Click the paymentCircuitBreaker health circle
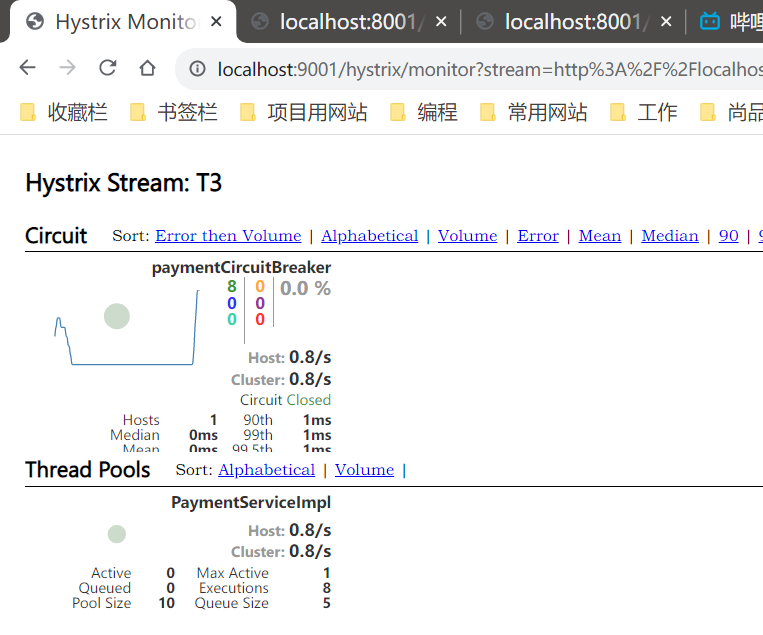 117,316
